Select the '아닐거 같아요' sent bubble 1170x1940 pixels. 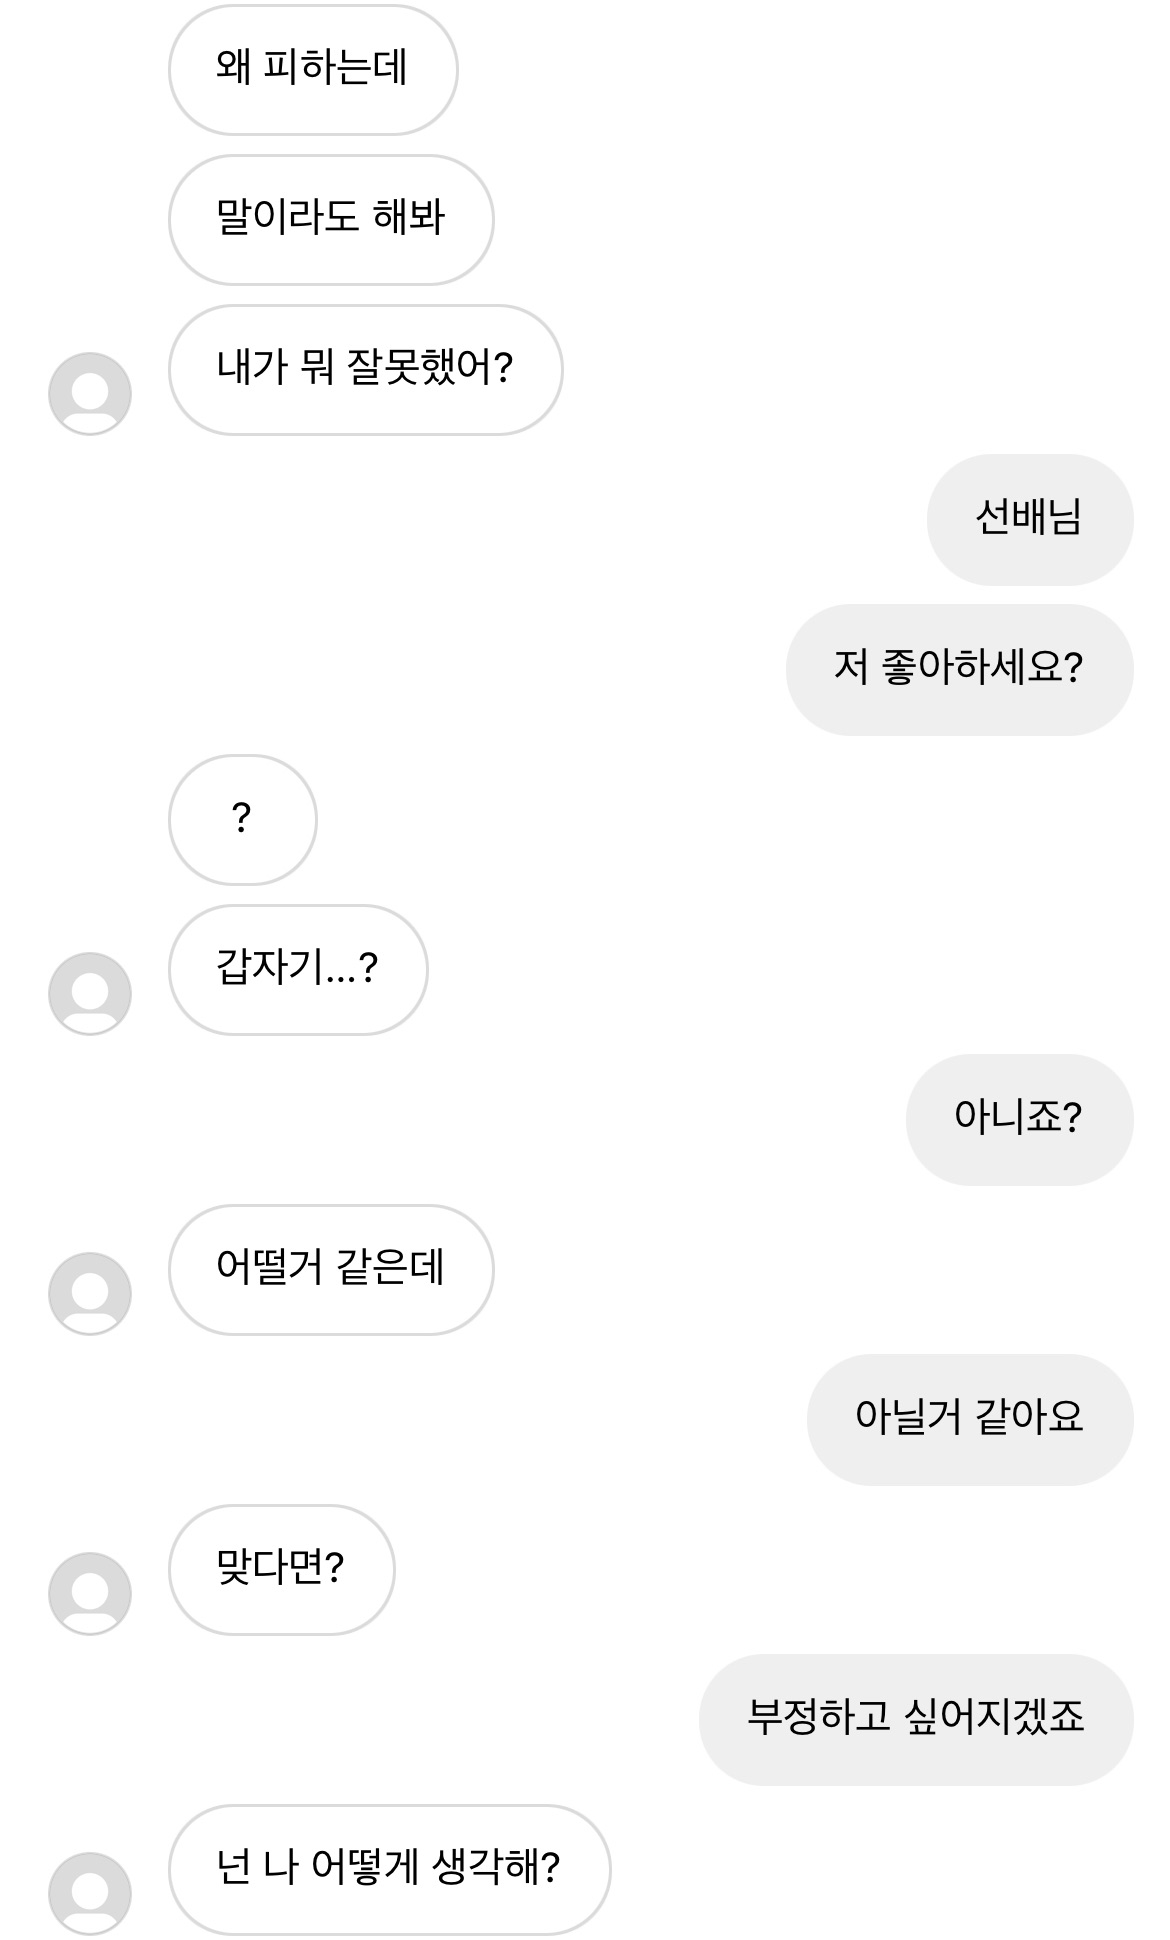point(969,1419)
